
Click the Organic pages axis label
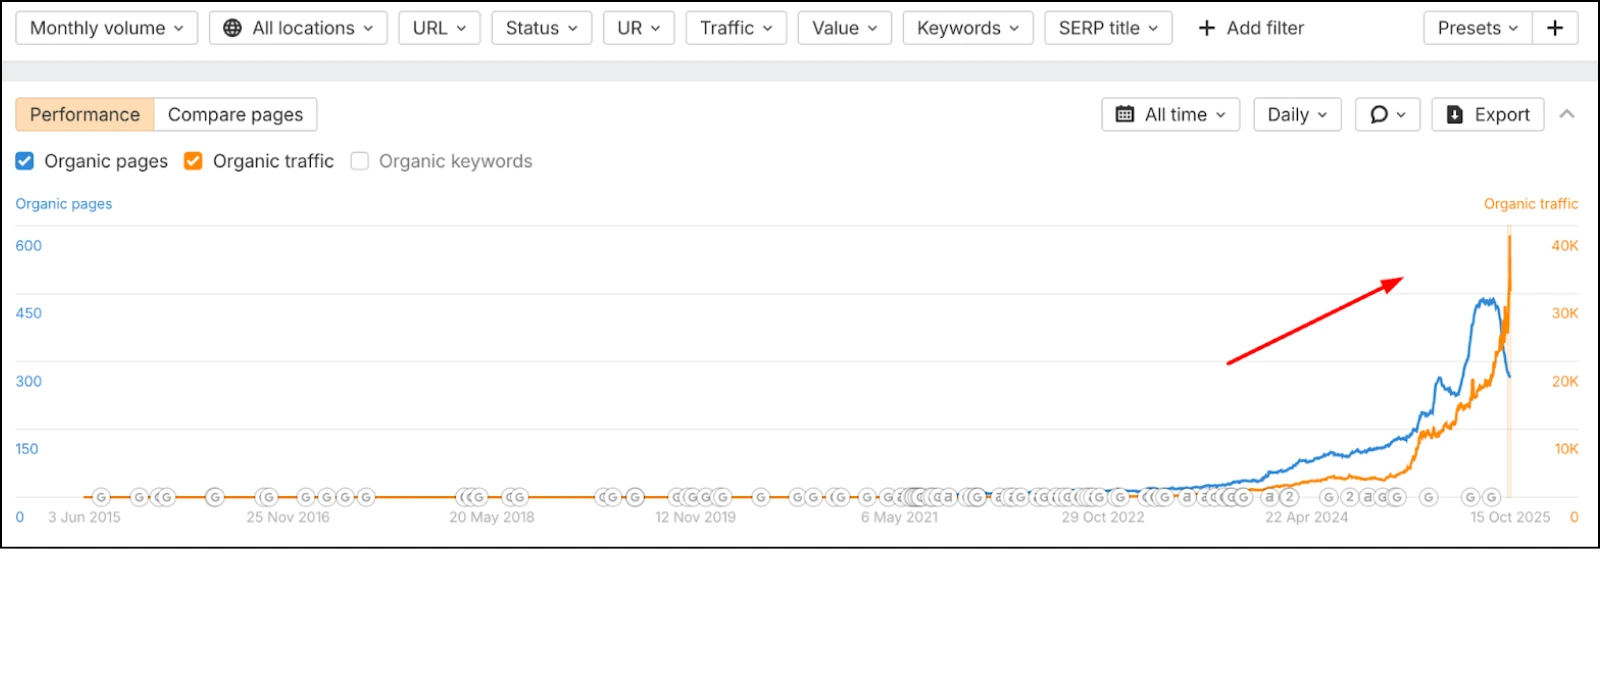[64, 204]
